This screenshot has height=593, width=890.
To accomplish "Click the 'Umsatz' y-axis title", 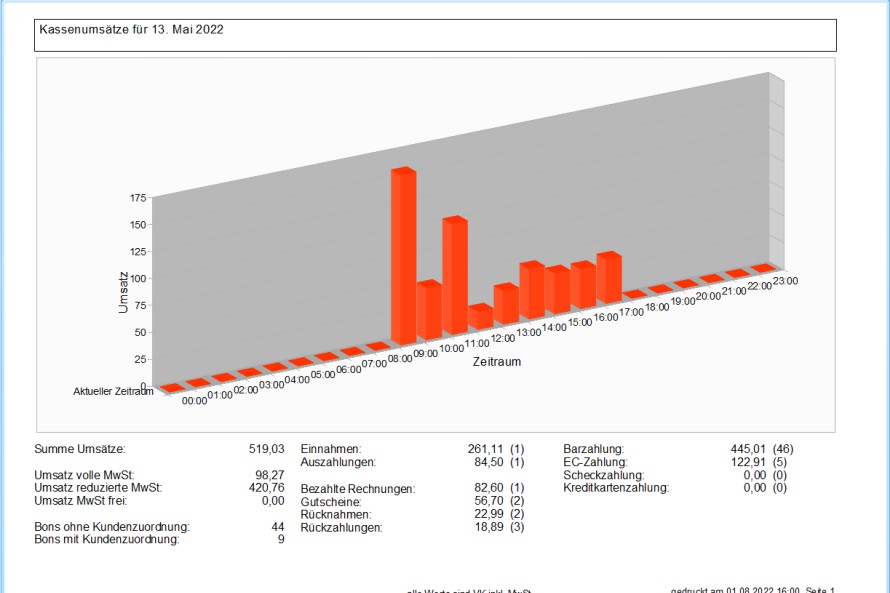I will point(123,290).
